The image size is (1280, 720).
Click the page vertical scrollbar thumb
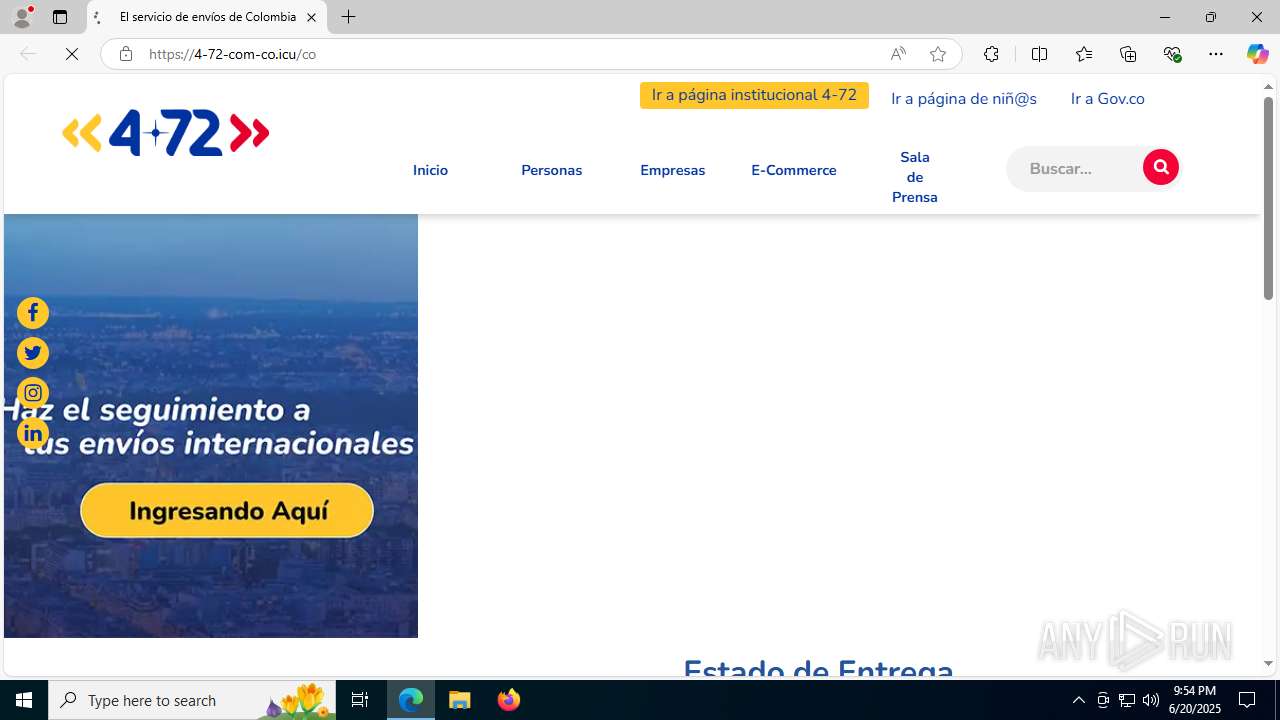tap(1268, 198)
